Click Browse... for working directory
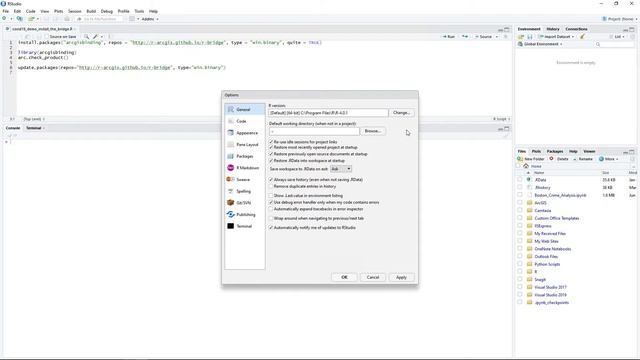640x360 pixels. 373,131
